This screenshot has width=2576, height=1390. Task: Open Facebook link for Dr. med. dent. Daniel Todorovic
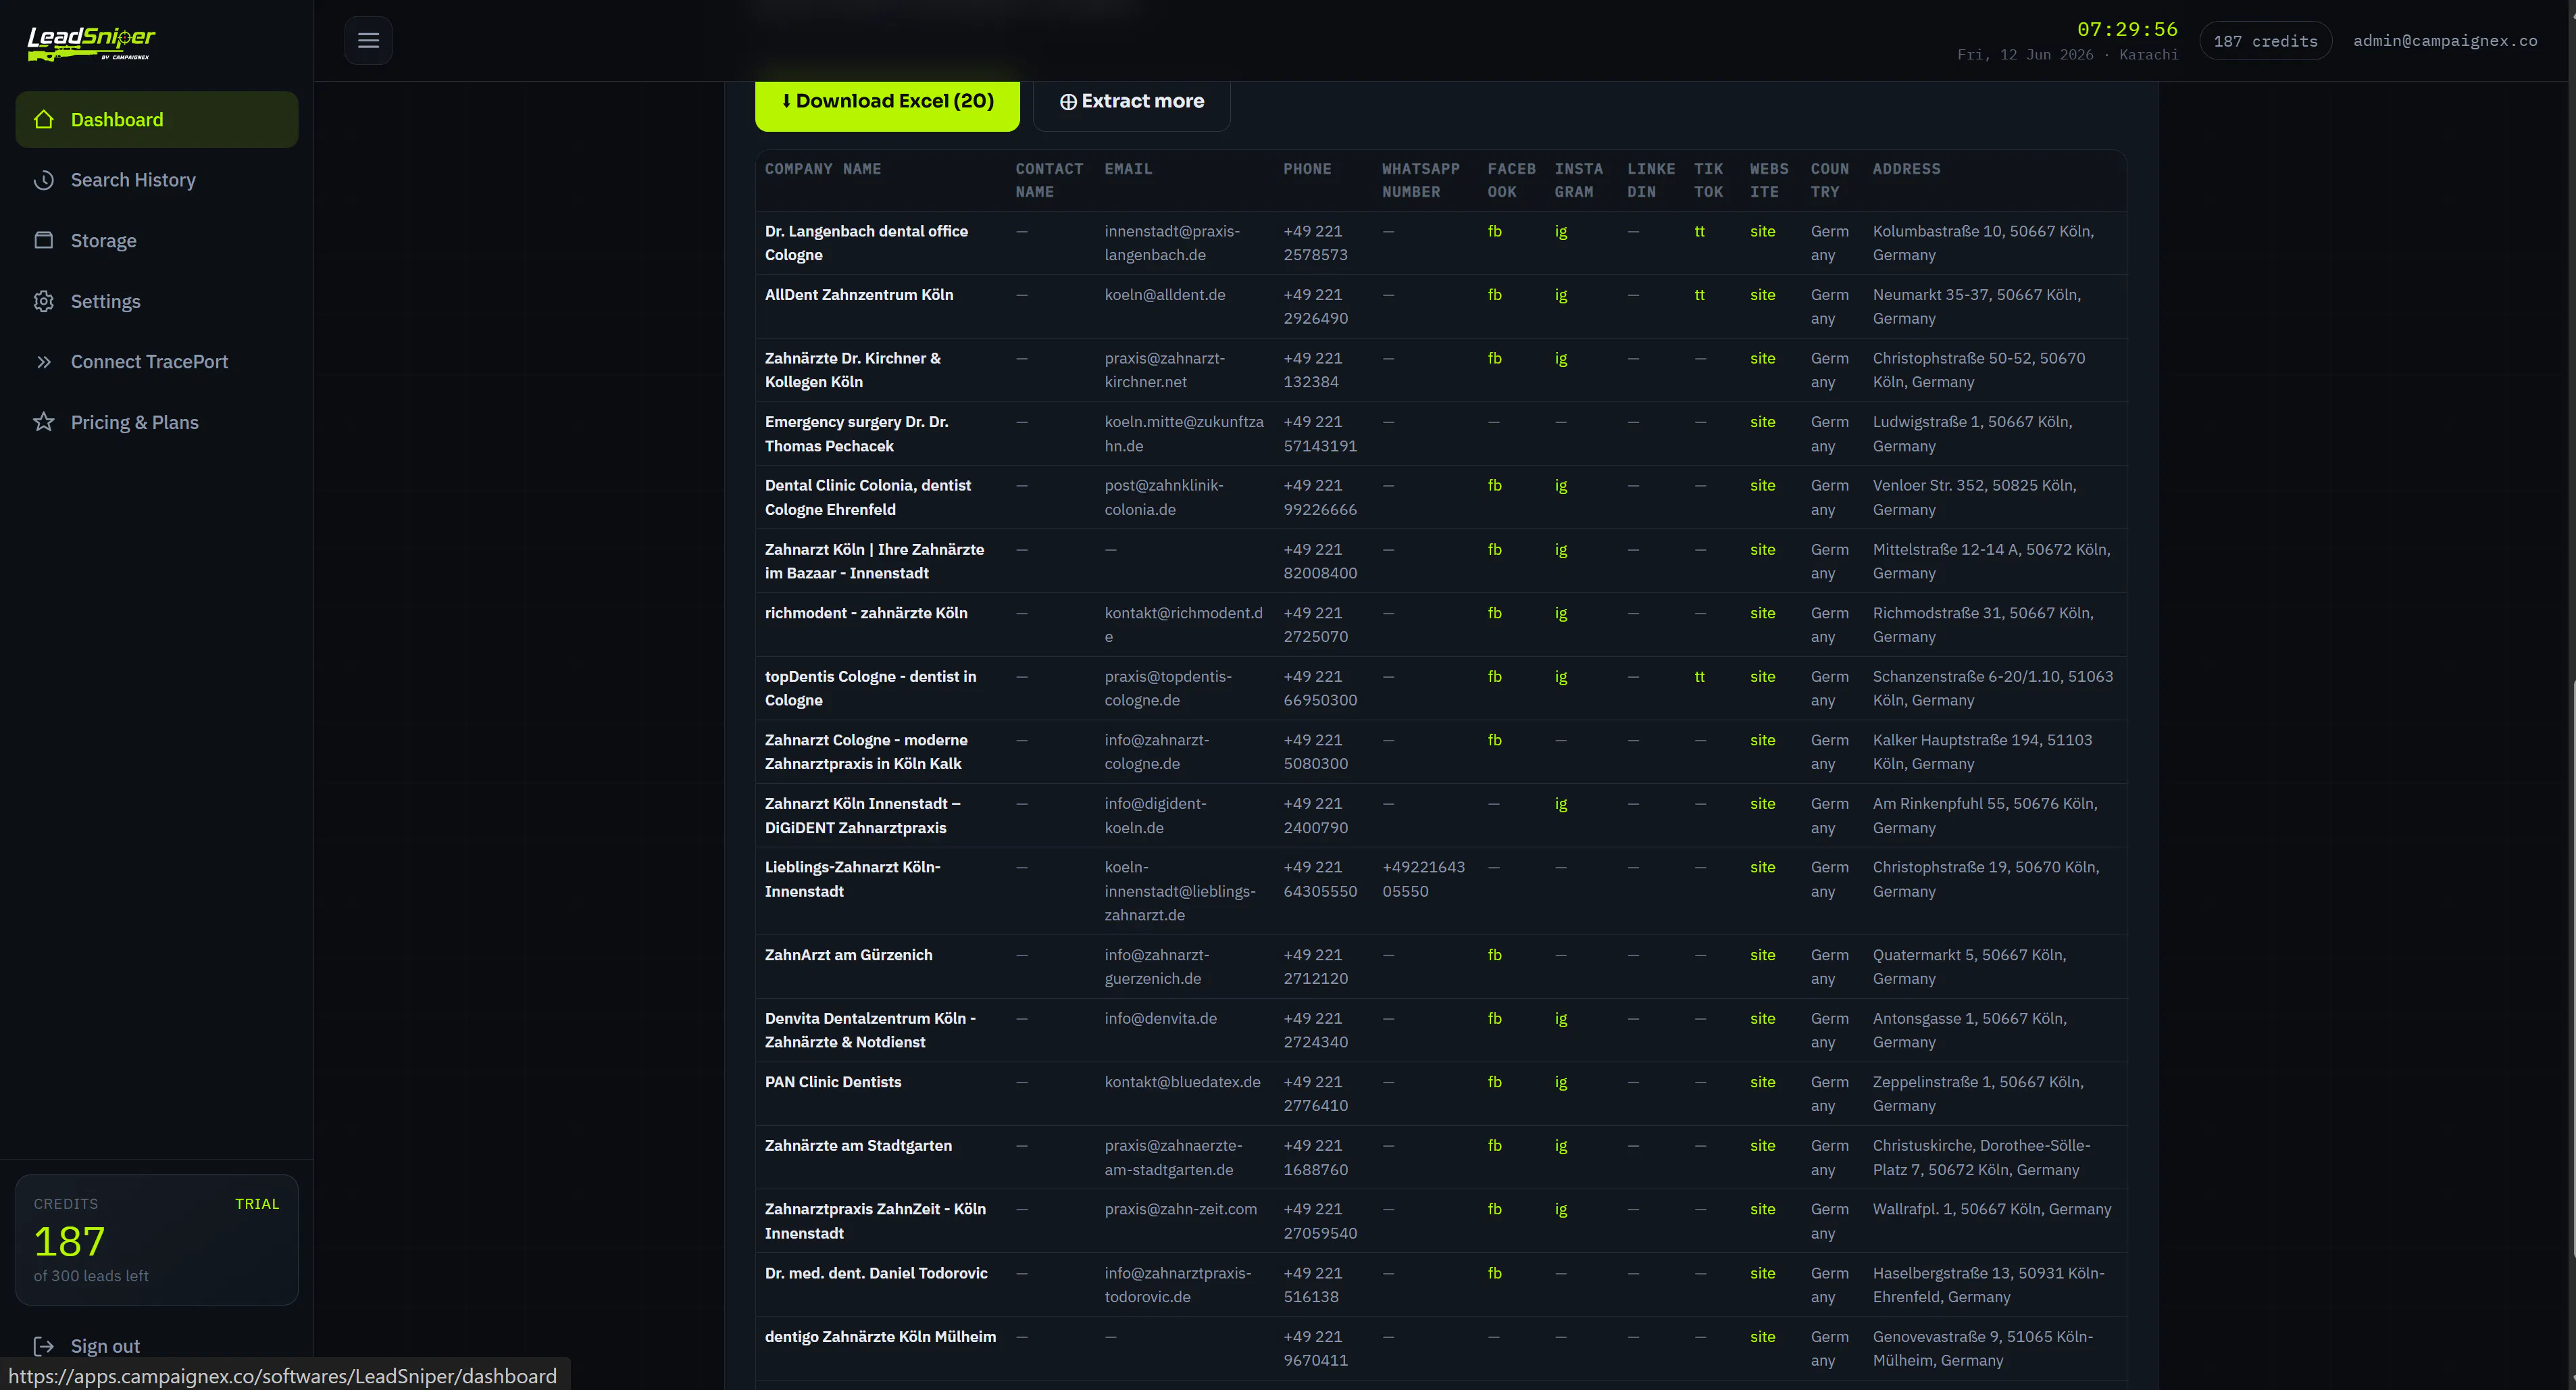[x=1494, y=1273]
